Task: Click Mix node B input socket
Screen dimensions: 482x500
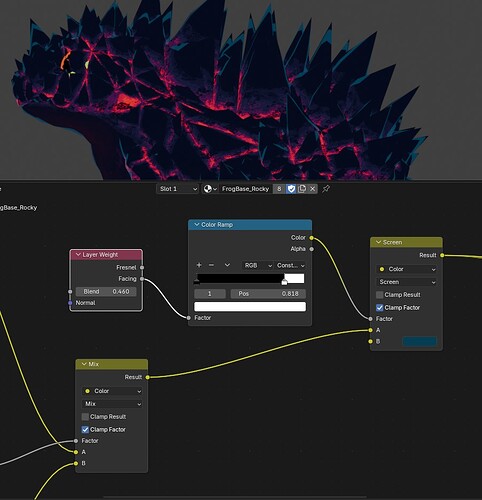Action: (76, 464)
